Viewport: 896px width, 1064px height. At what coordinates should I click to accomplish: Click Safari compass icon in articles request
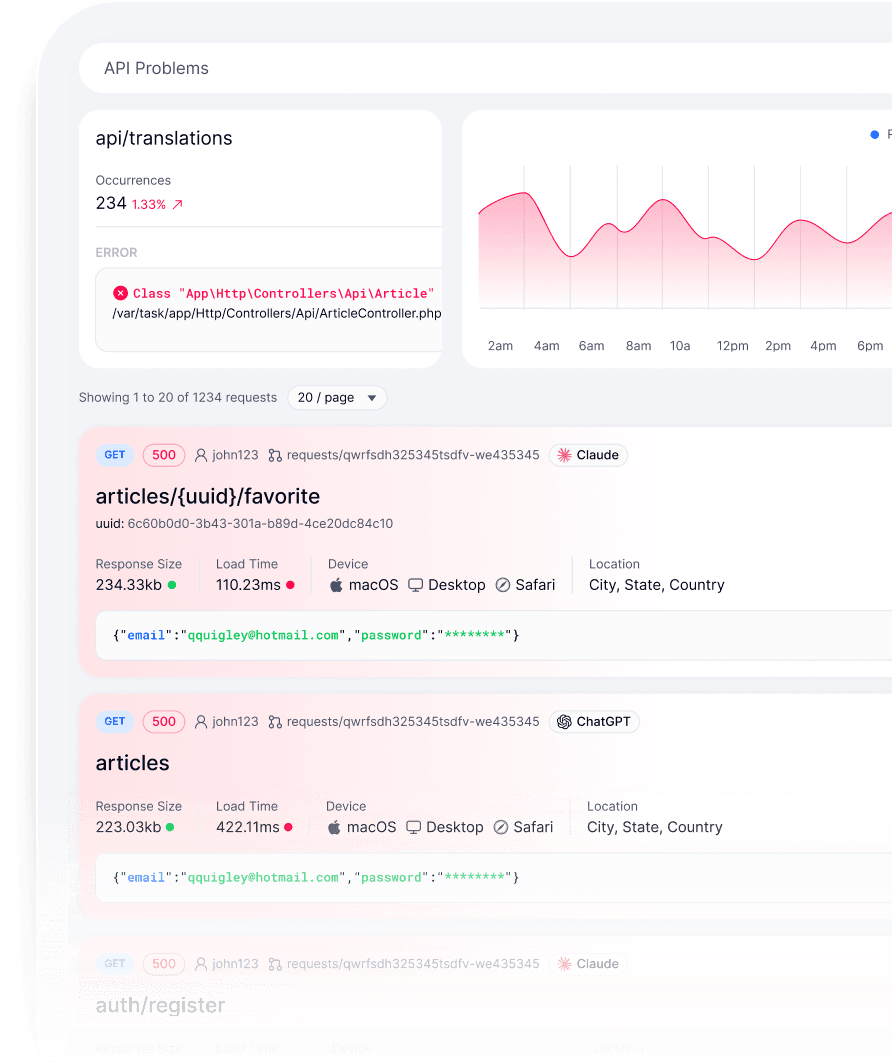[501, 828]
